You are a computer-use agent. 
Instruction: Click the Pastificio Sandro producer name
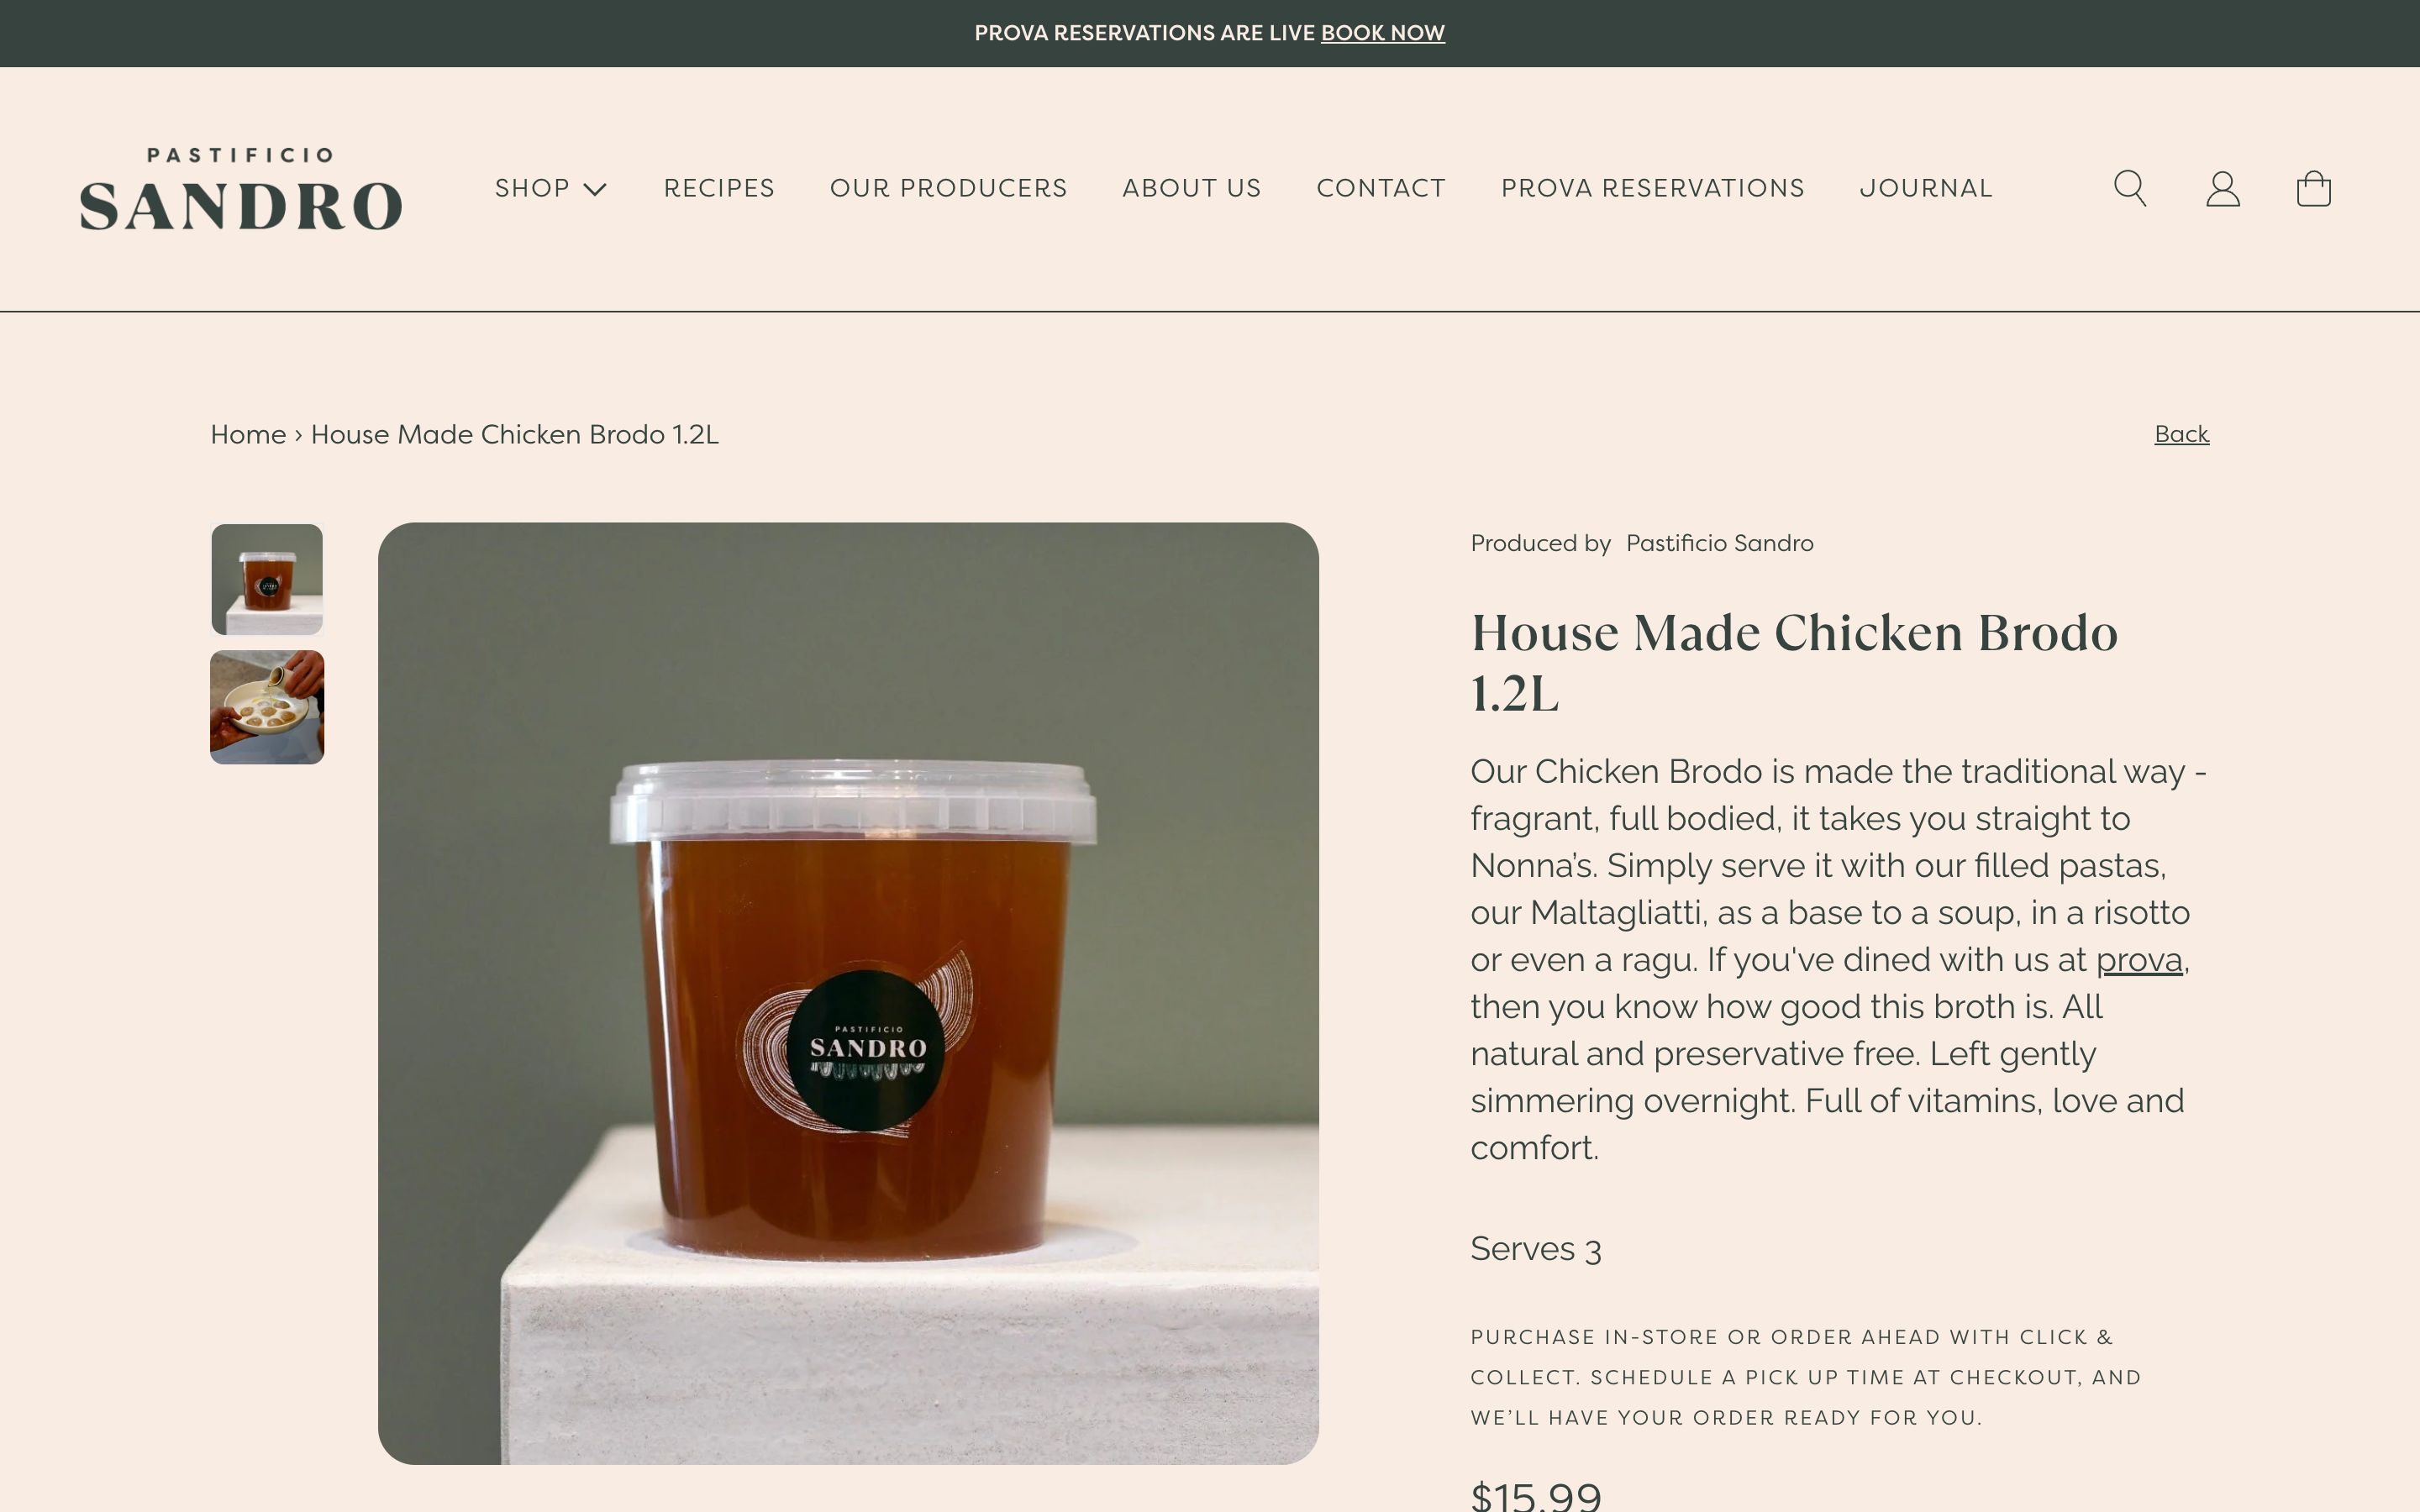(1719, 543)
